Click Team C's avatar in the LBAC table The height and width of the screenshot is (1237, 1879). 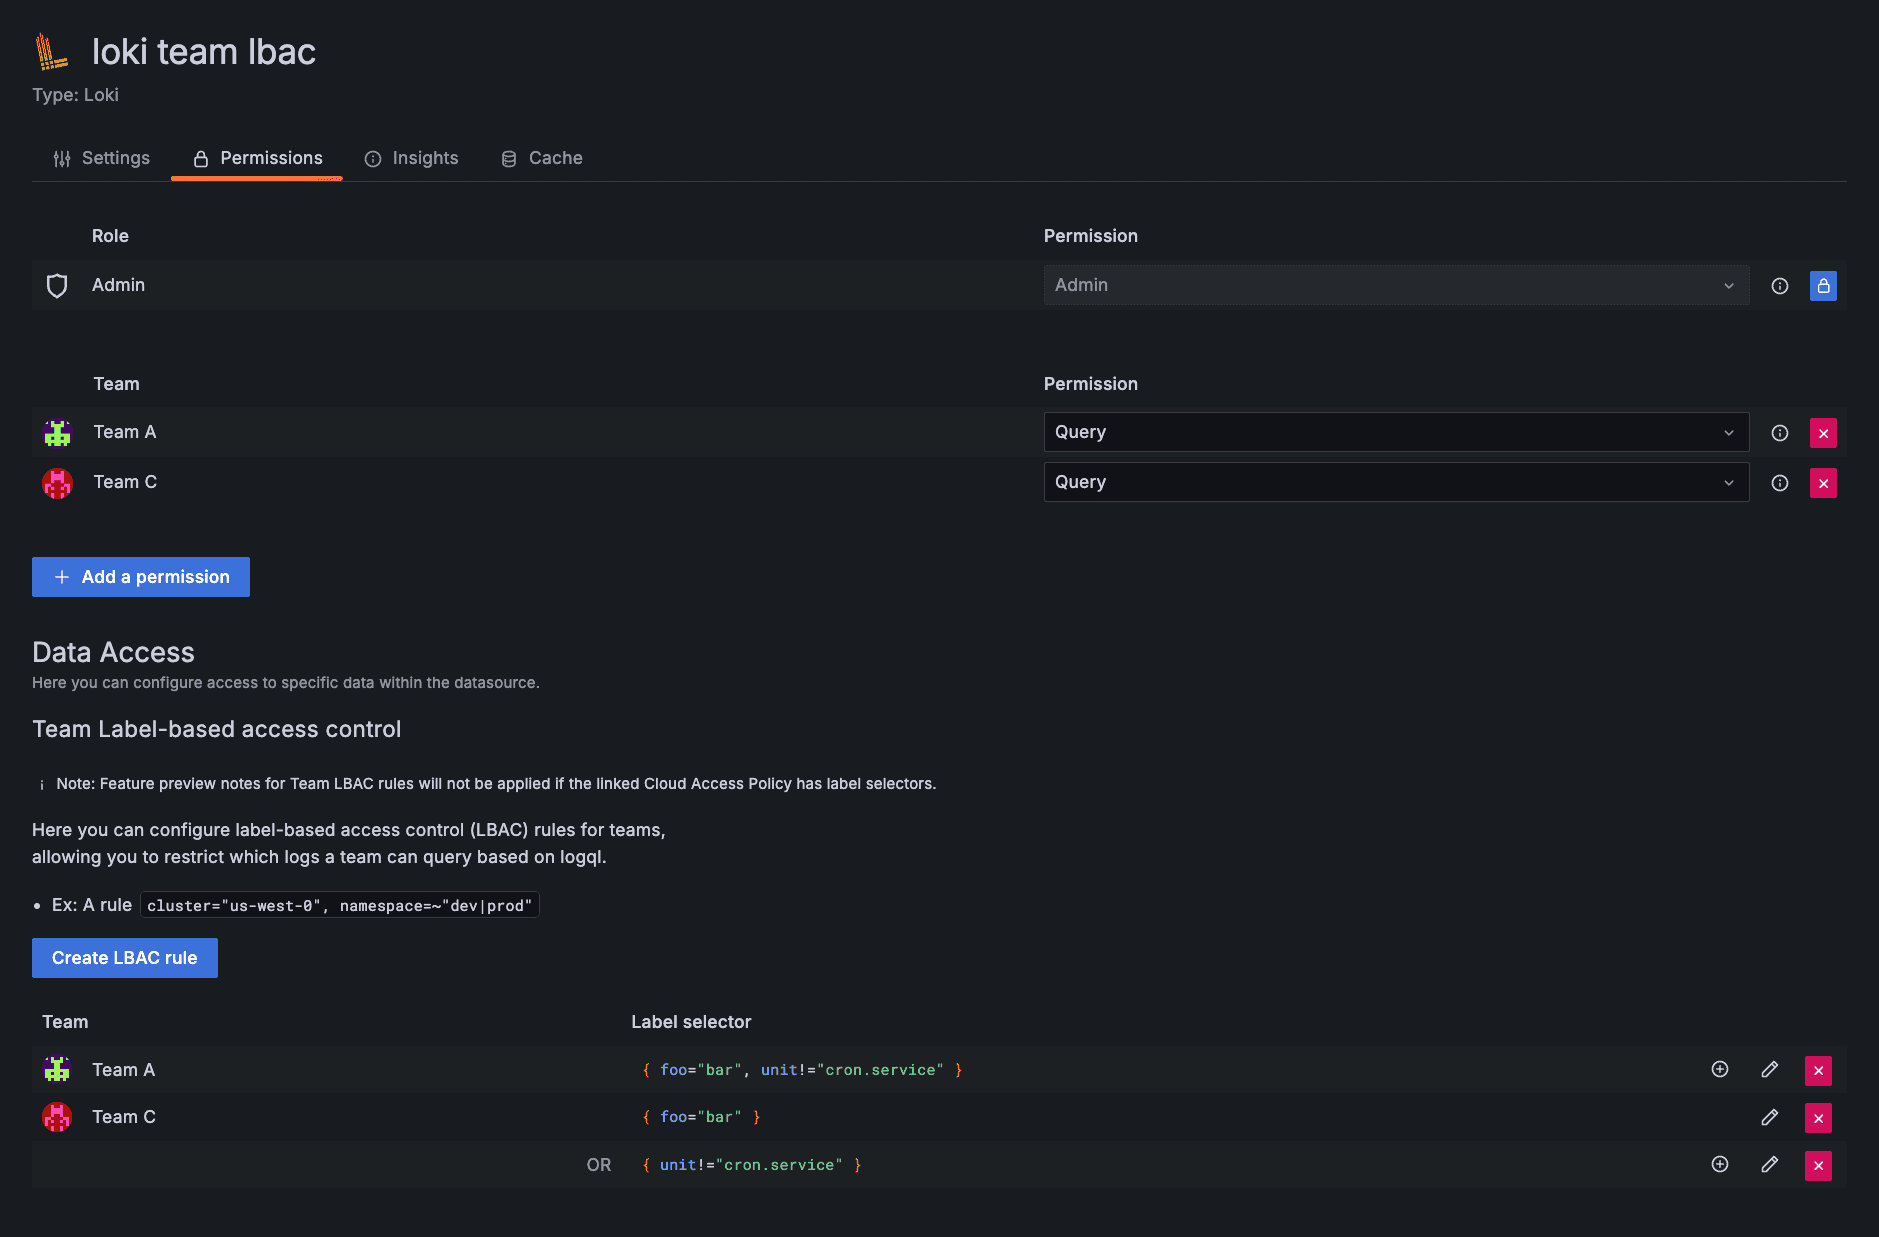57,1117
